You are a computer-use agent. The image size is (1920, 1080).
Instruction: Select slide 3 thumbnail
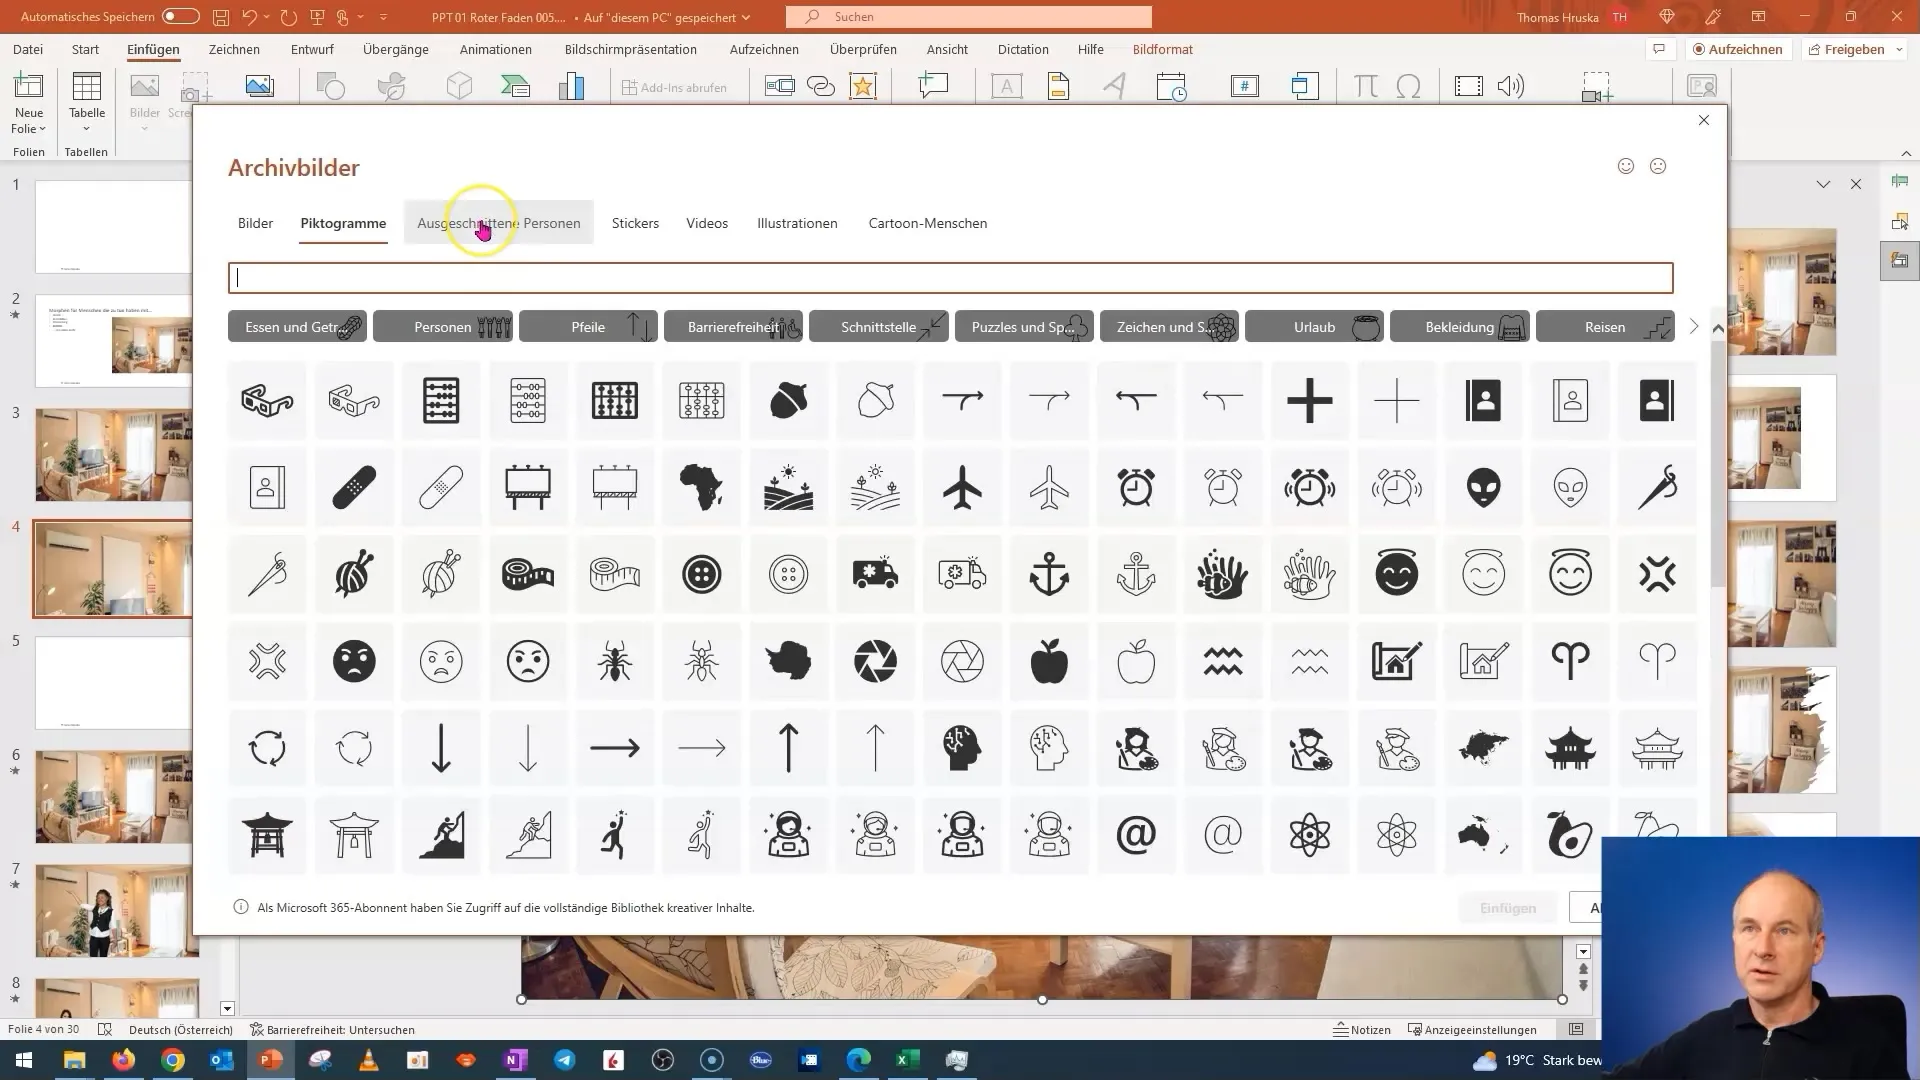(114, 455)
